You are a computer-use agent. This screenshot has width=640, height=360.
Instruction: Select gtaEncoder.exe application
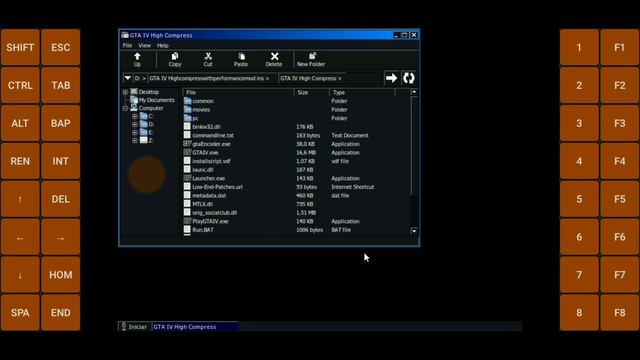coord(211,144)
